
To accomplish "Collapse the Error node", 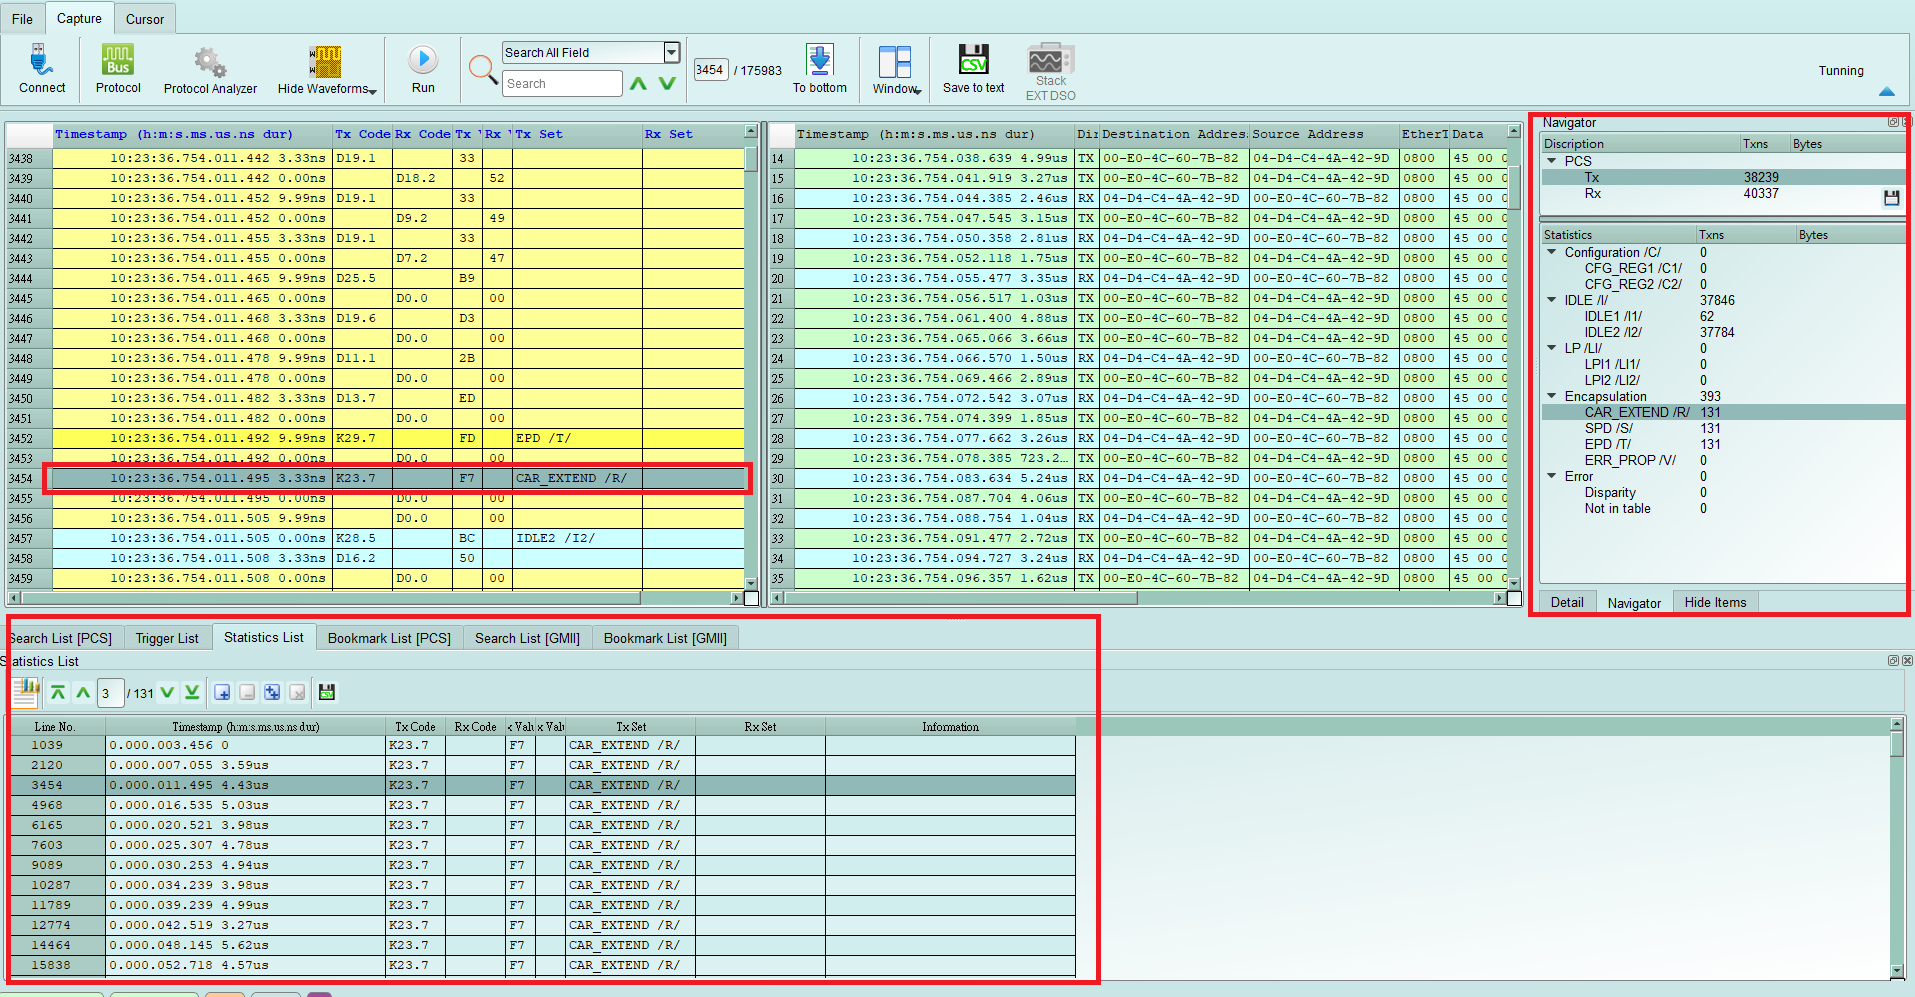I will [1552, 476].
